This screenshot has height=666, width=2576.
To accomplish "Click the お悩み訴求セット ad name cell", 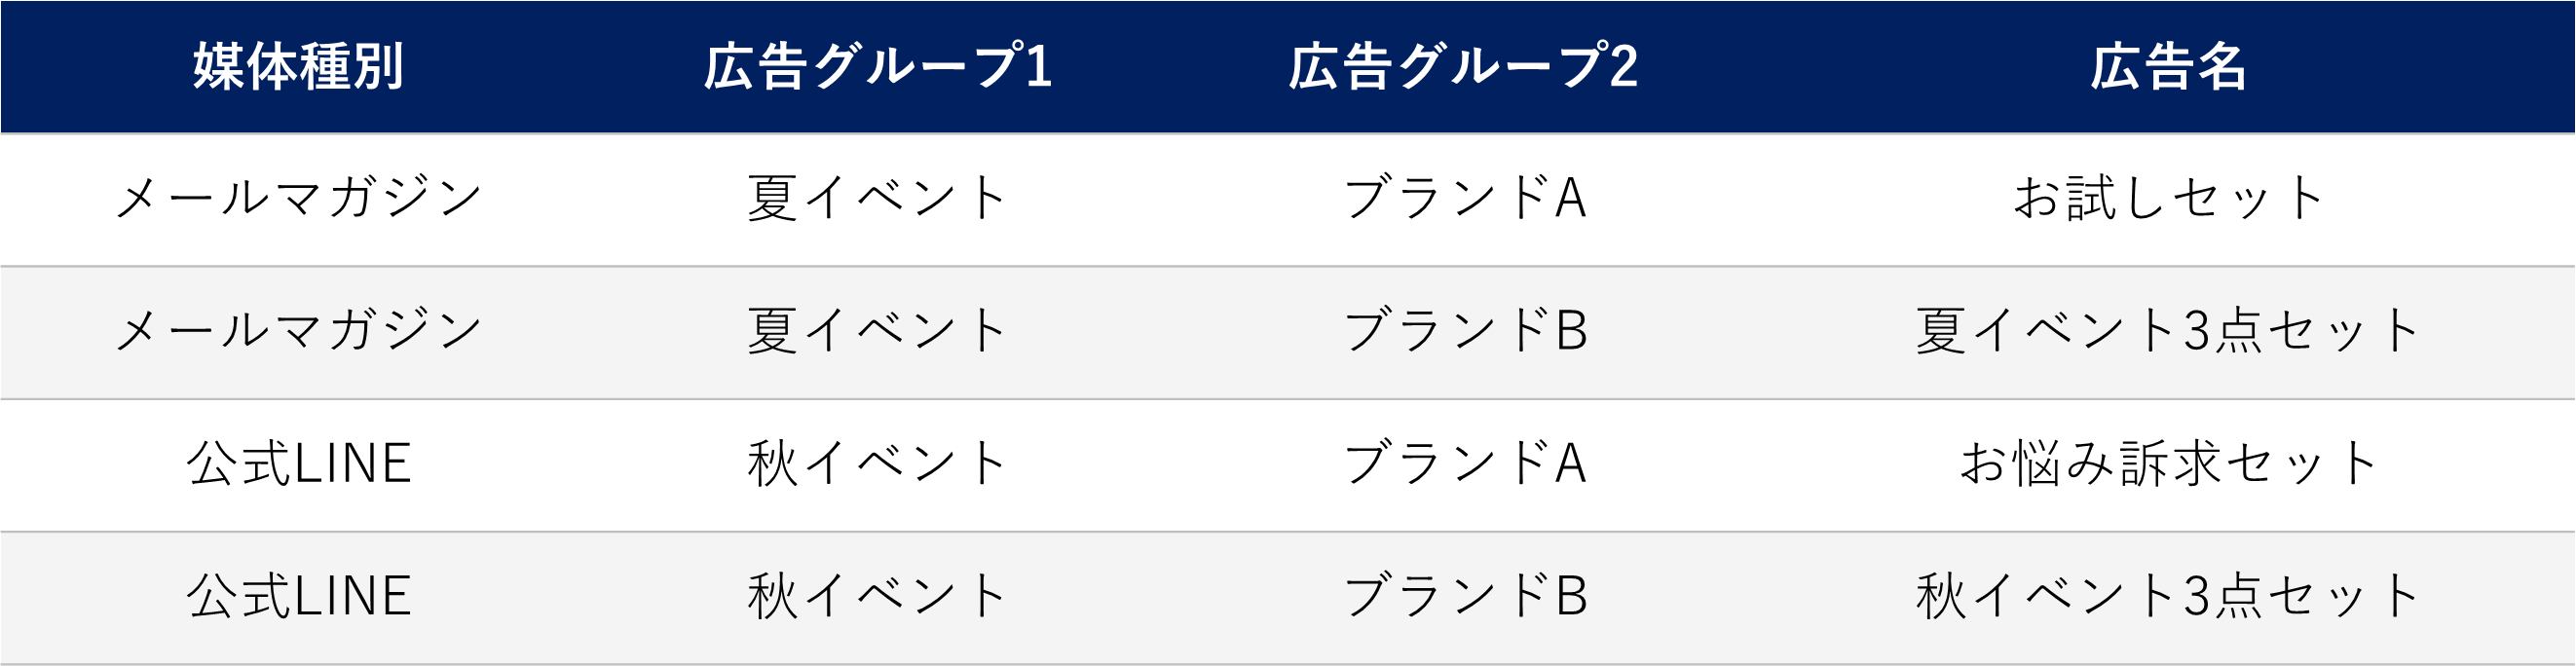I will pyautogui.click(x=2168, y=463).
